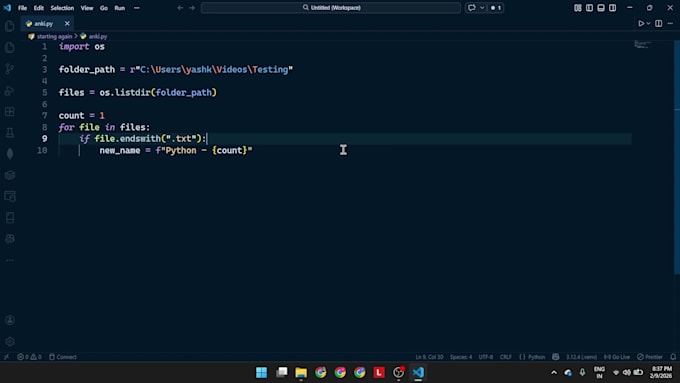
Task: Open the Source Control view
Action: 10,69
